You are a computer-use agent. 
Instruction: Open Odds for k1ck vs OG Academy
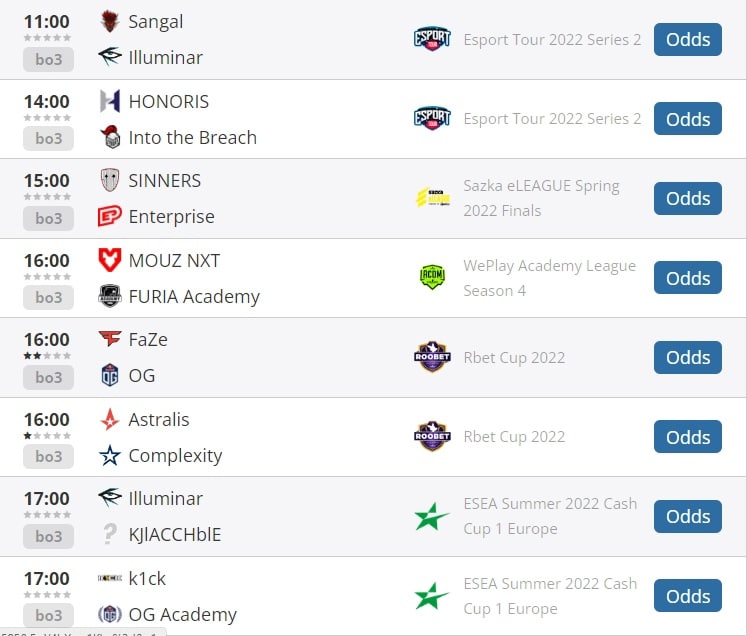(x=687, y=596)
